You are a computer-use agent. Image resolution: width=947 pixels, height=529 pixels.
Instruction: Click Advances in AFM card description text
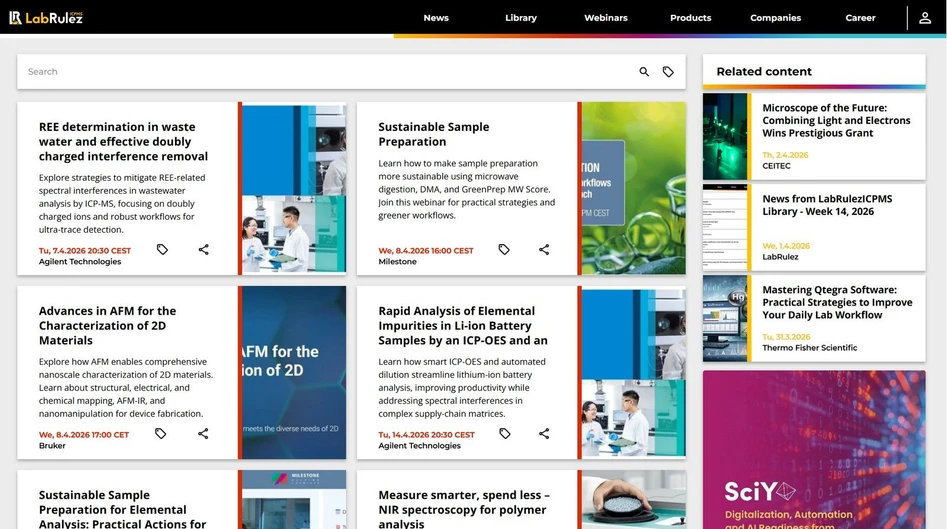tap(126, 388)
